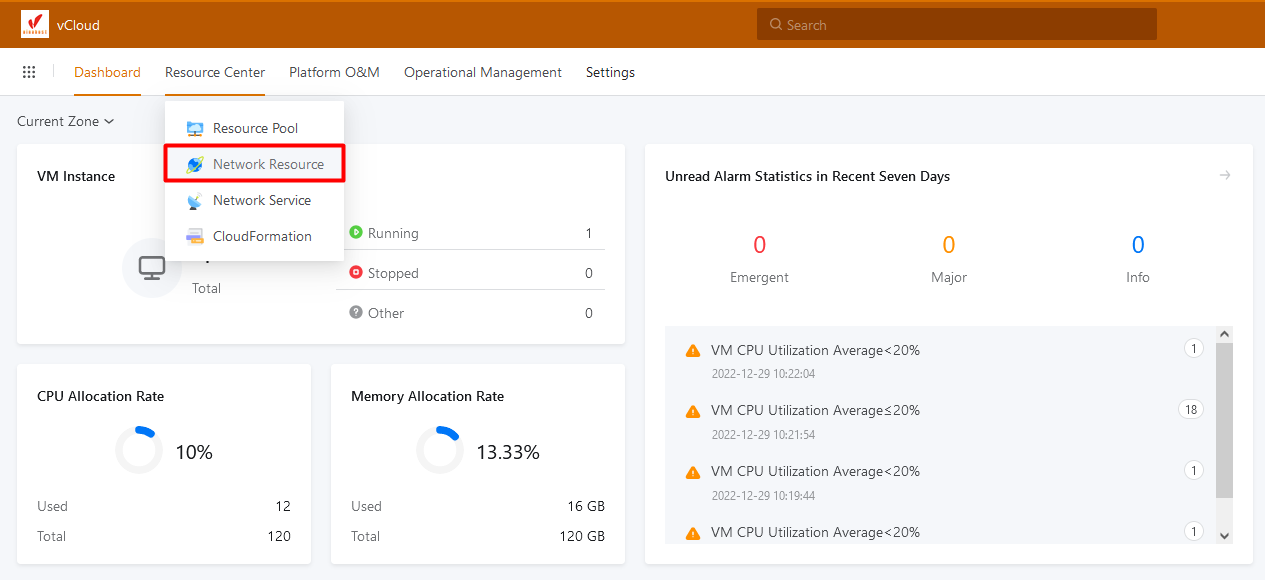Click the green Running status icon
The width and height of the screenshot is (1265, 580).
coord(356,233)
